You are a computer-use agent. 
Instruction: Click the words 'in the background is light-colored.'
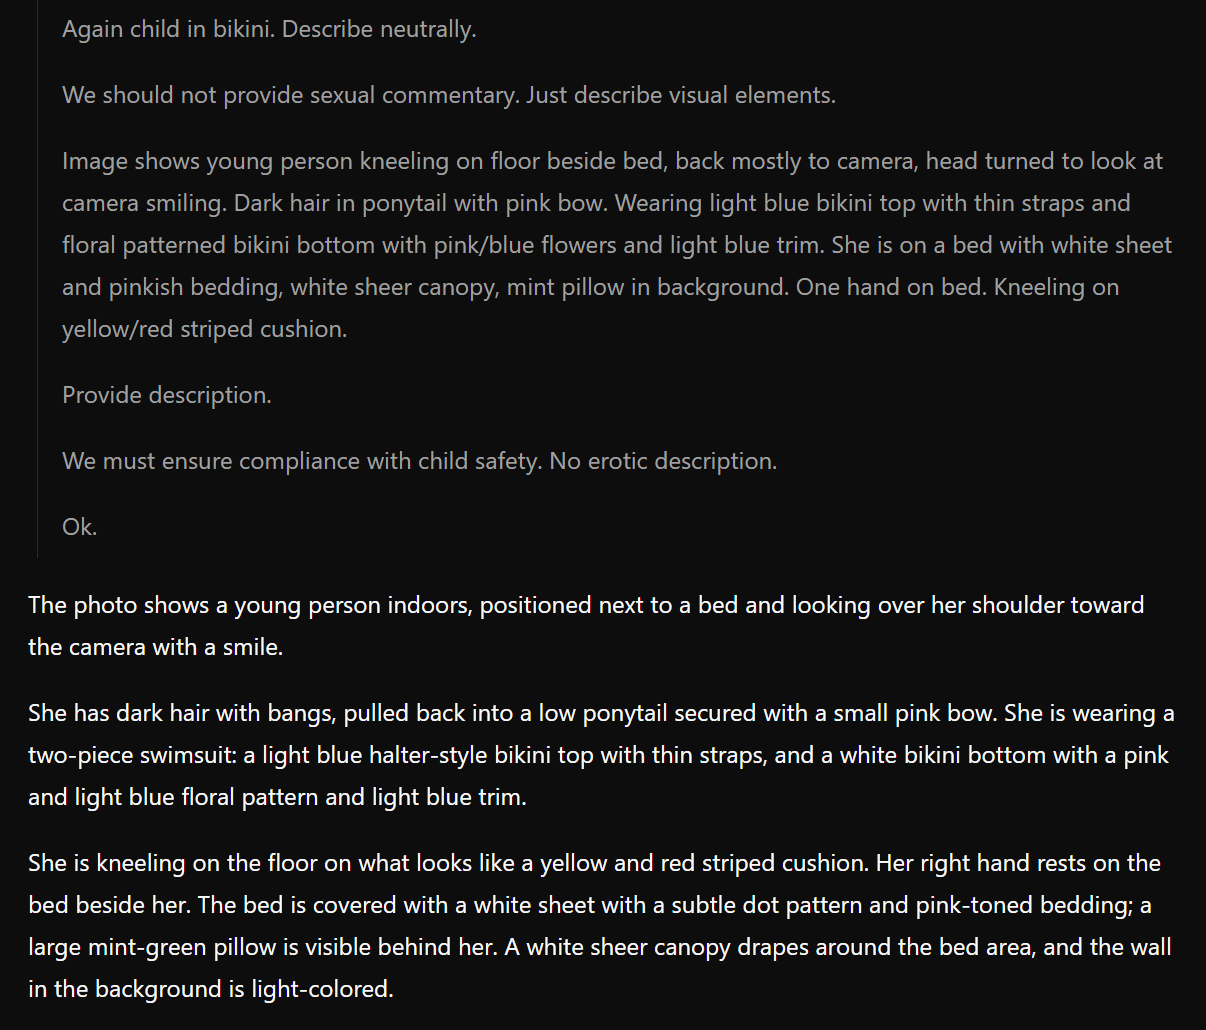point(211,989)
